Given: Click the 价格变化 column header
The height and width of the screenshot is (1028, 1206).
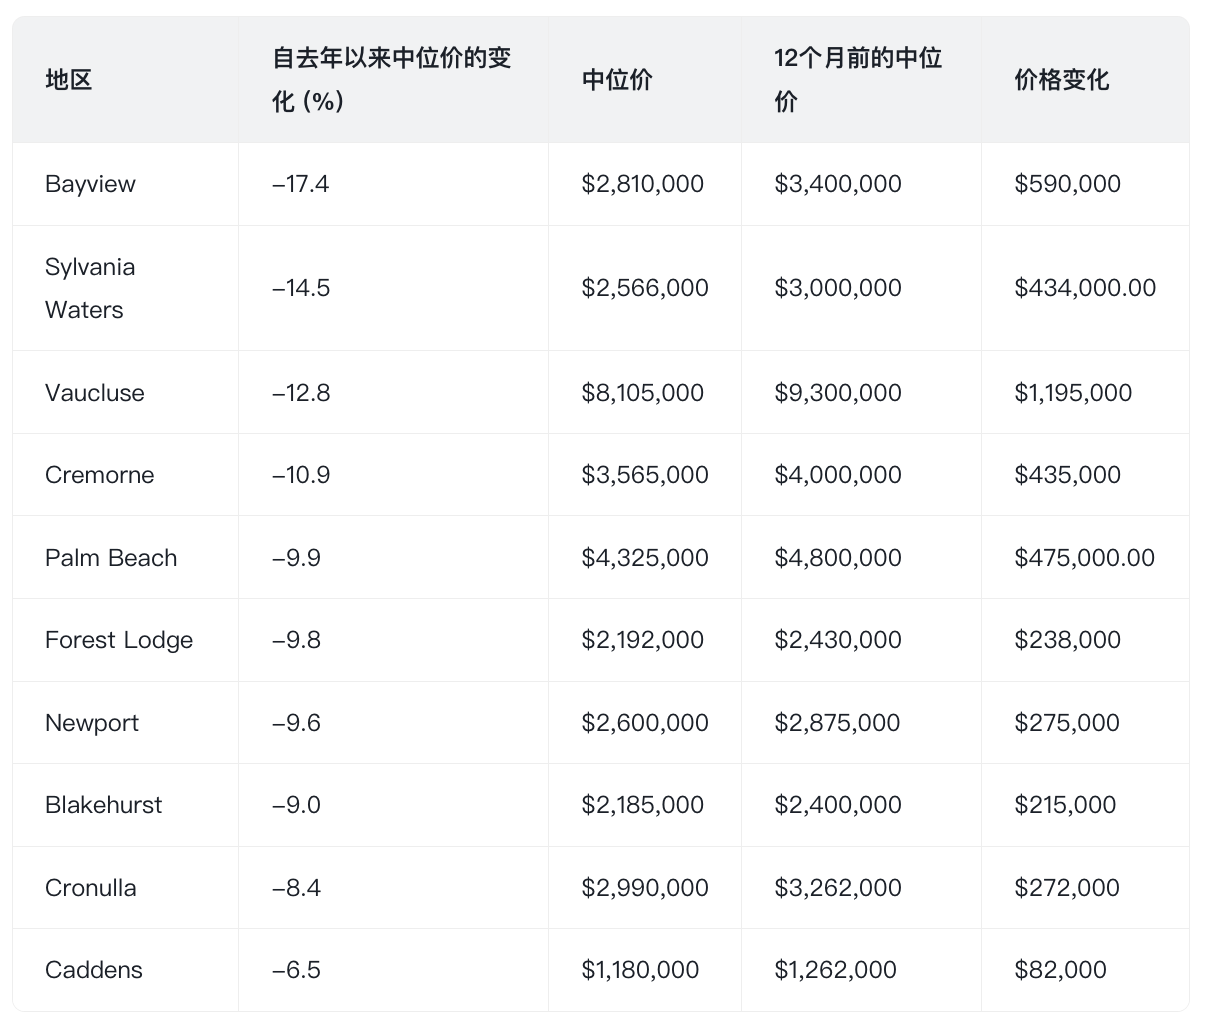Looking at the screenshot, I should click(1061, 80).
